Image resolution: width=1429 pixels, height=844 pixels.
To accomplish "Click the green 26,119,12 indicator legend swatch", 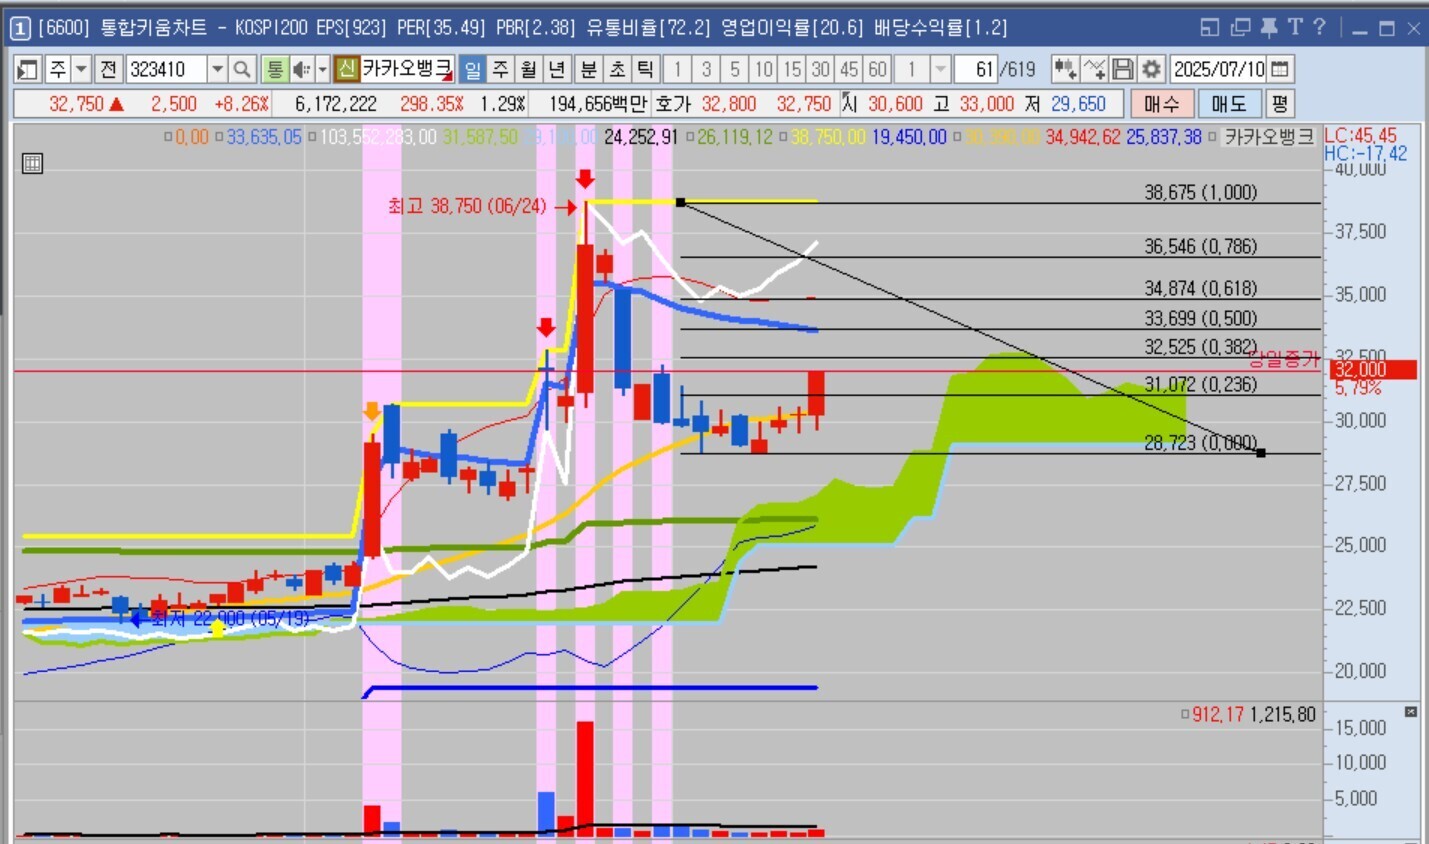I will [689, 137].
